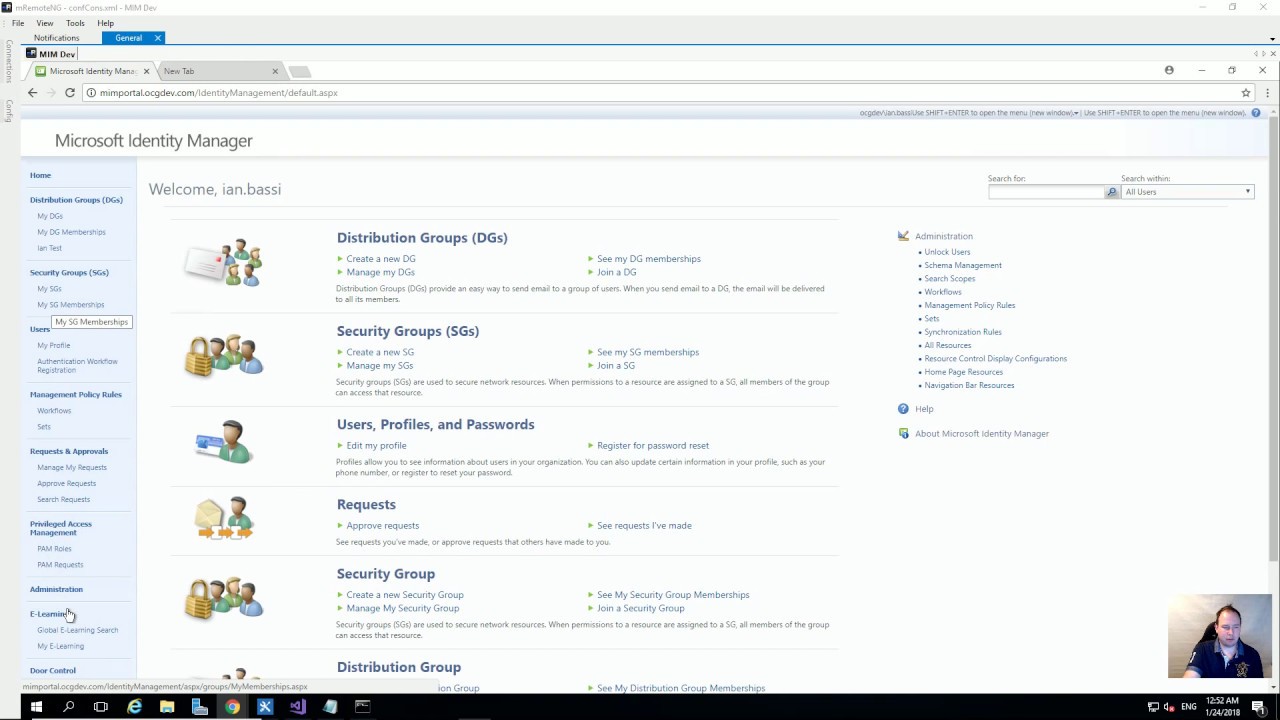Viewport: 1280px width, 720px height.
Task: Open Unlock Users in Administration list
Action: click(x=947, y=252)
